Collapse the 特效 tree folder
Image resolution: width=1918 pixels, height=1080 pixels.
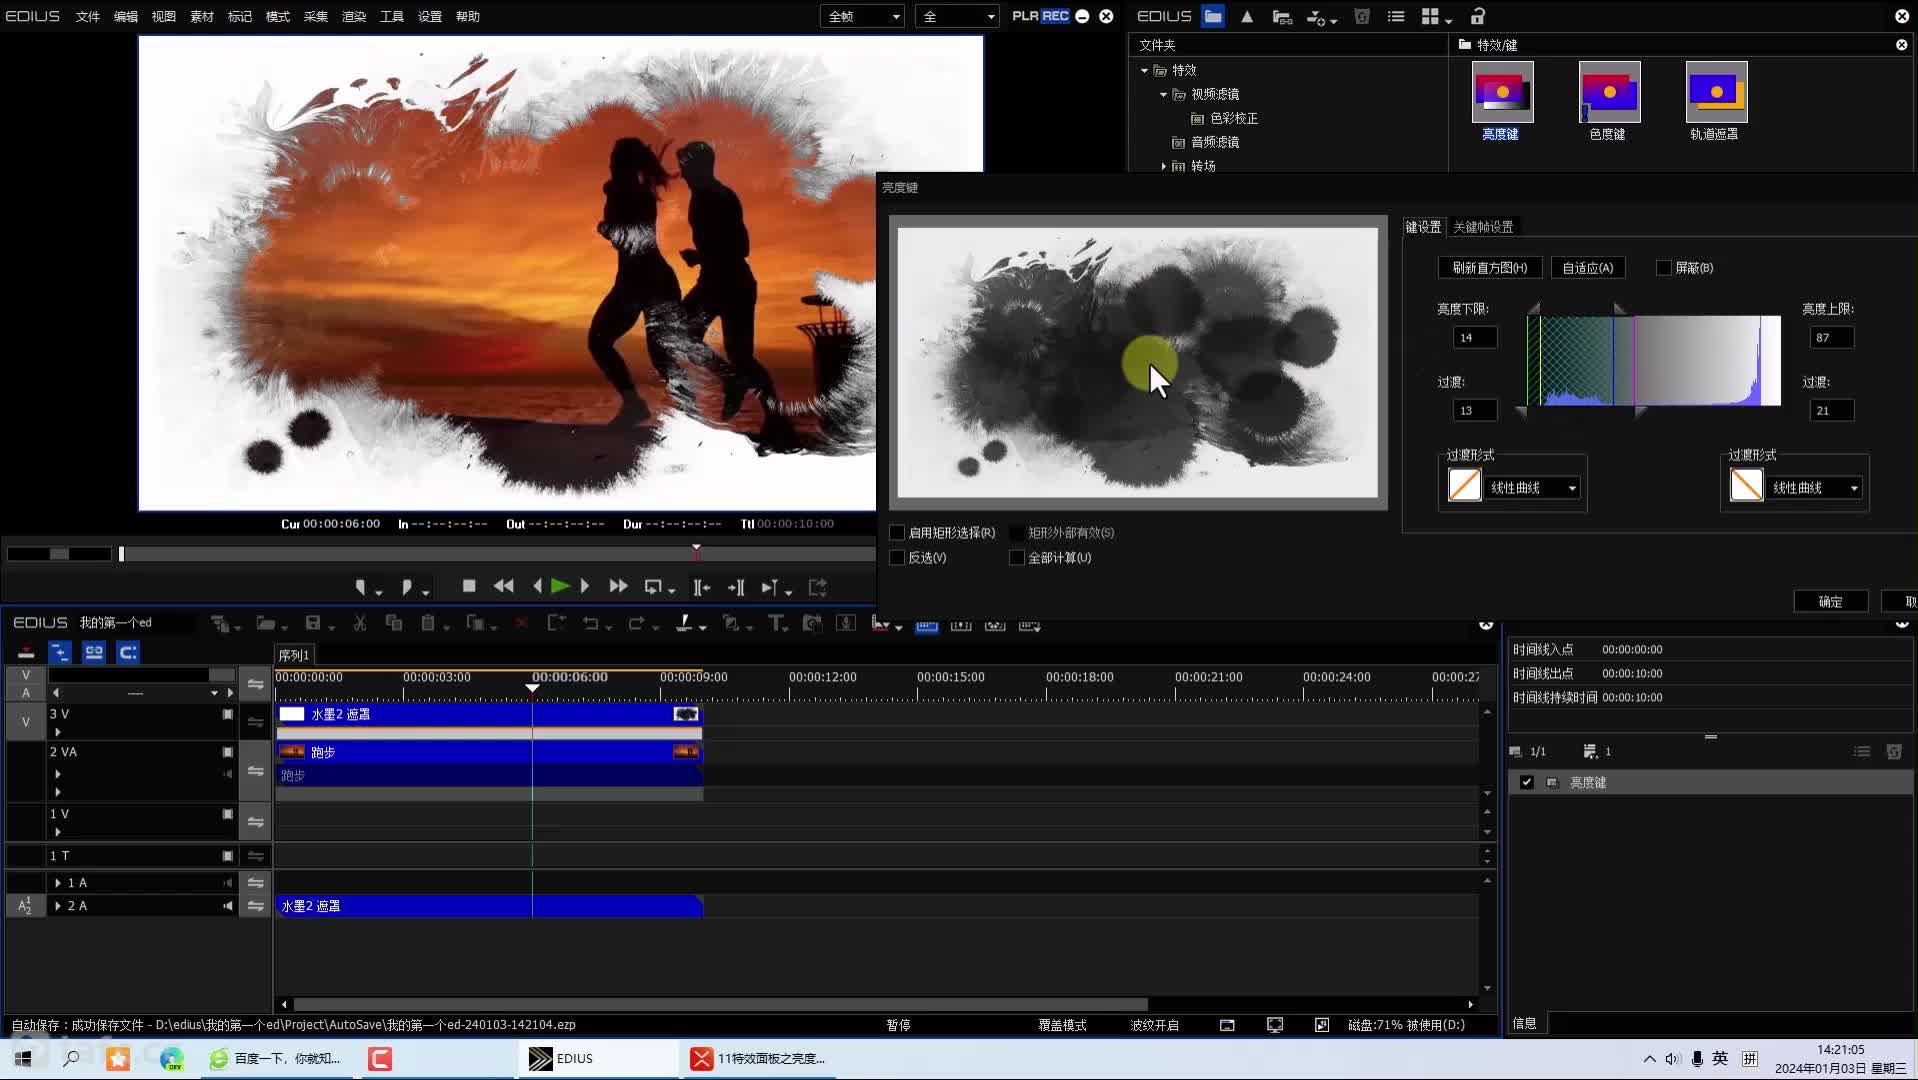coord(1144,71)
